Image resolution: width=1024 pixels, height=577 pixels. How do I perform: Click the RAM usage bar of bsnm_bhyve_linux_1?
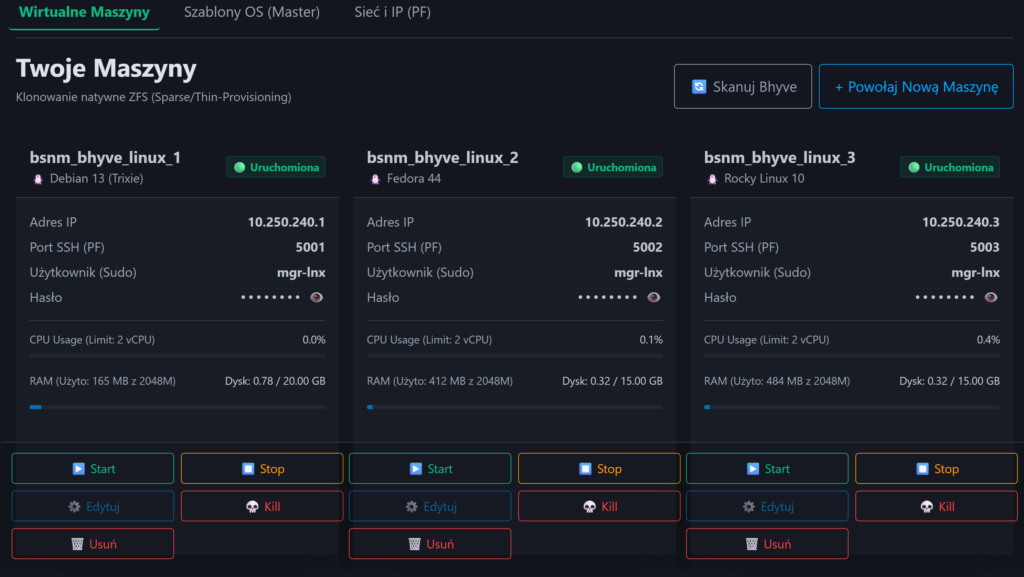177,407
